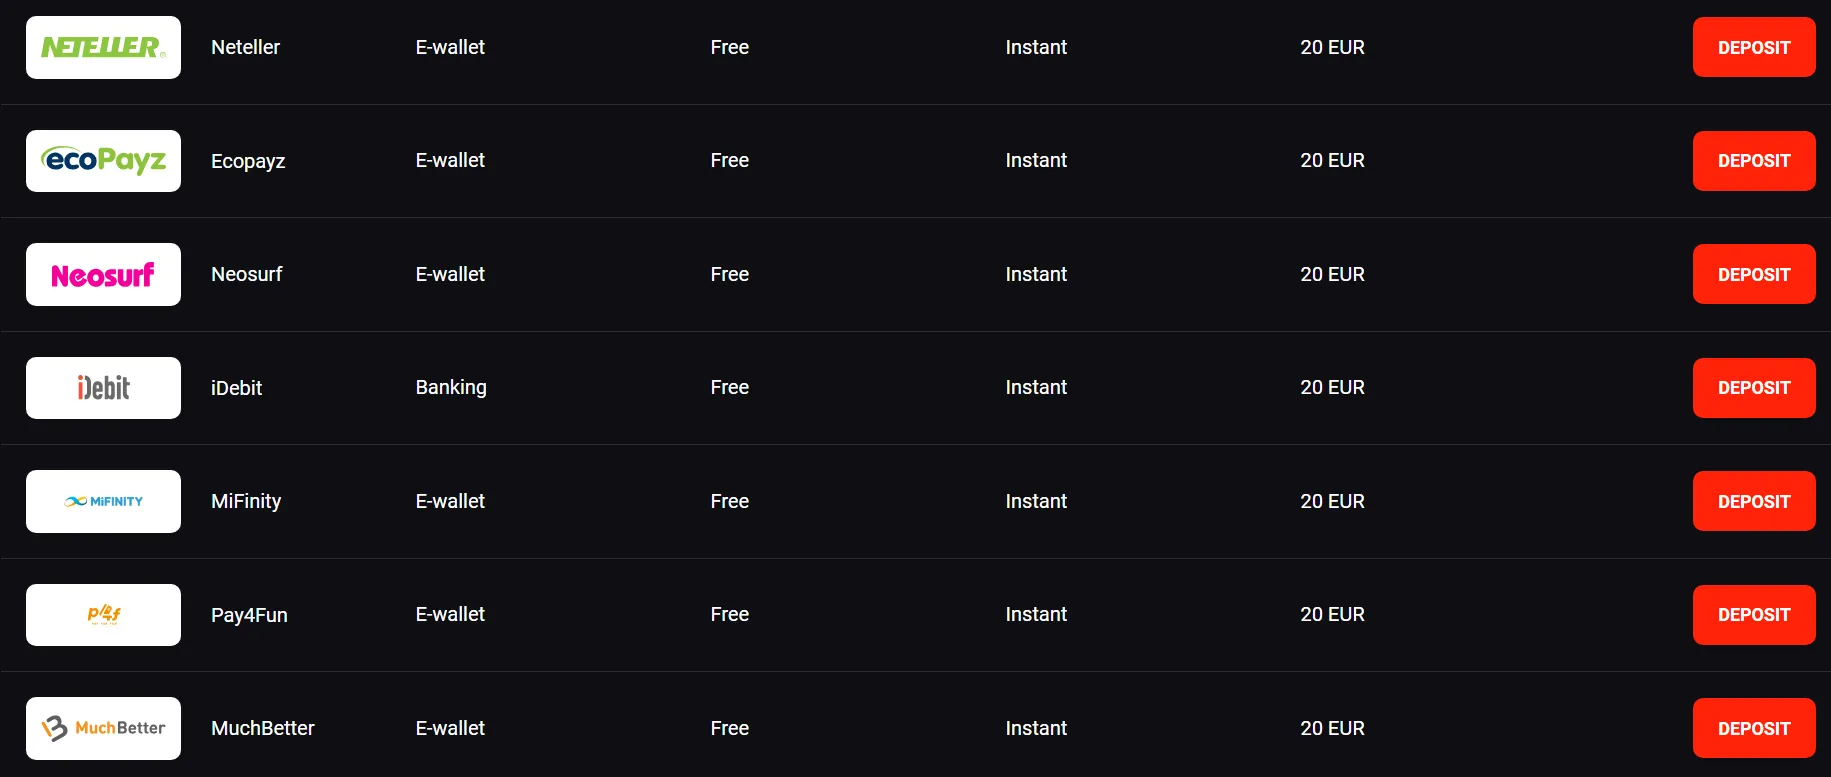Select the iDebit payment method name

click(x=236, y=388)
